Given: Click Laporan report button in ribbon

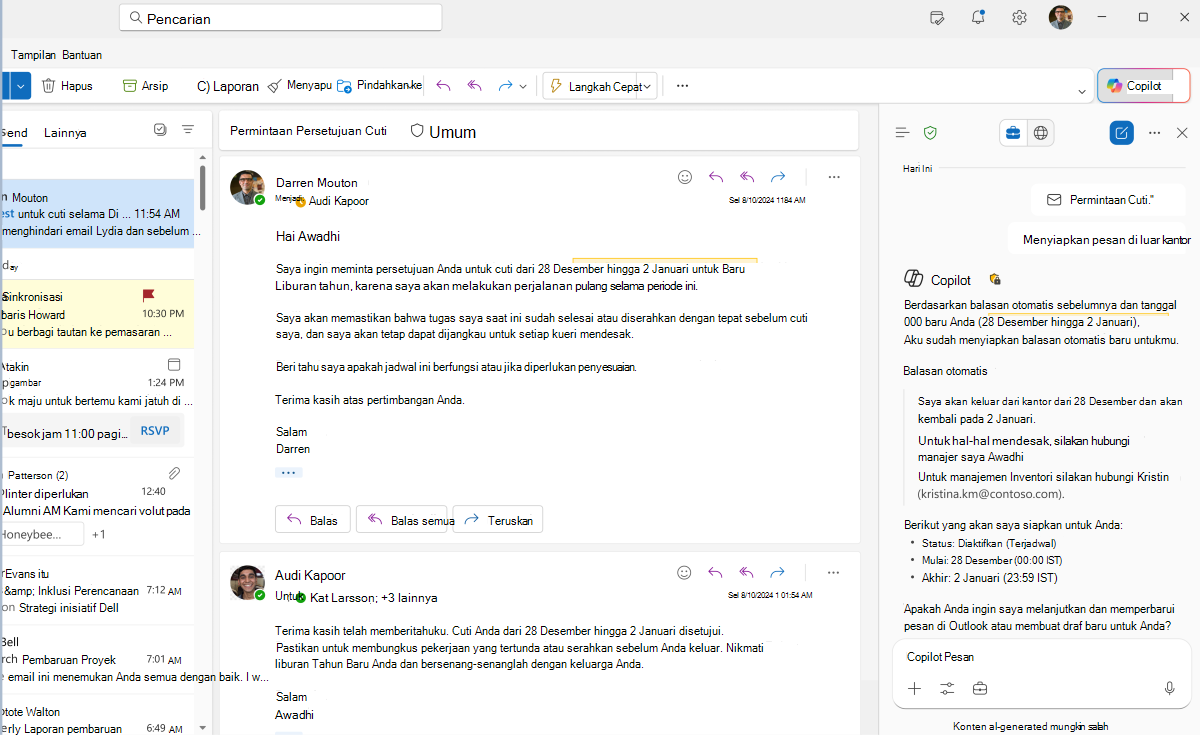Looking at the screenshot, I should pos(227,86).
